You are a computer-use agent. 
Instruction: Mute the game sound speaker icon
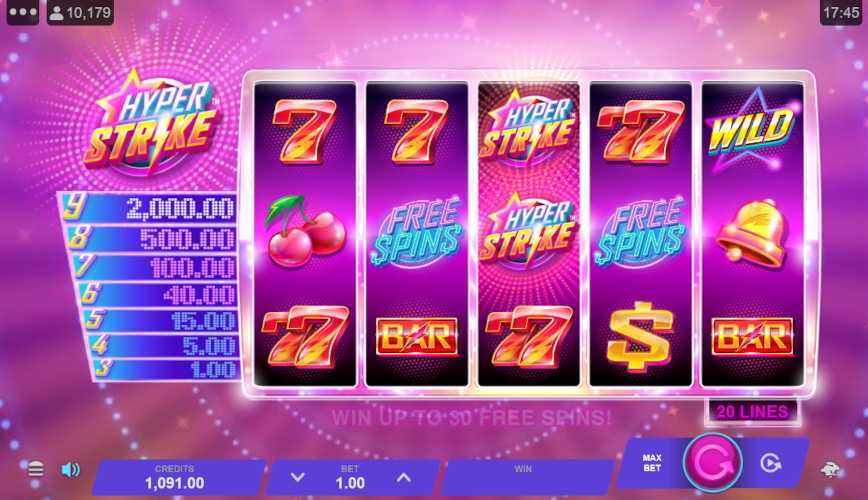coord(70,470)
